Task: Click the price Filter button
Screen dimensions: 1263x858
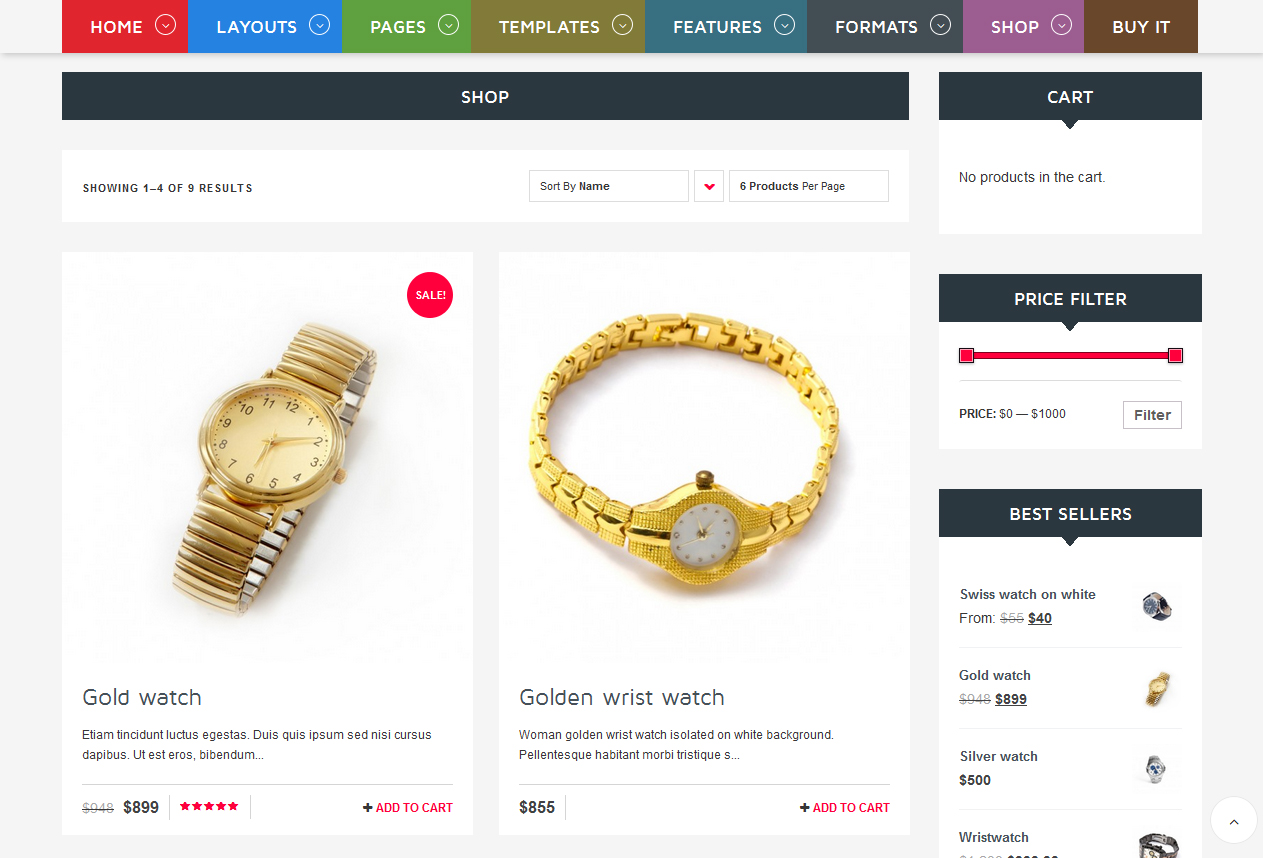Action: coord(1152,415)
